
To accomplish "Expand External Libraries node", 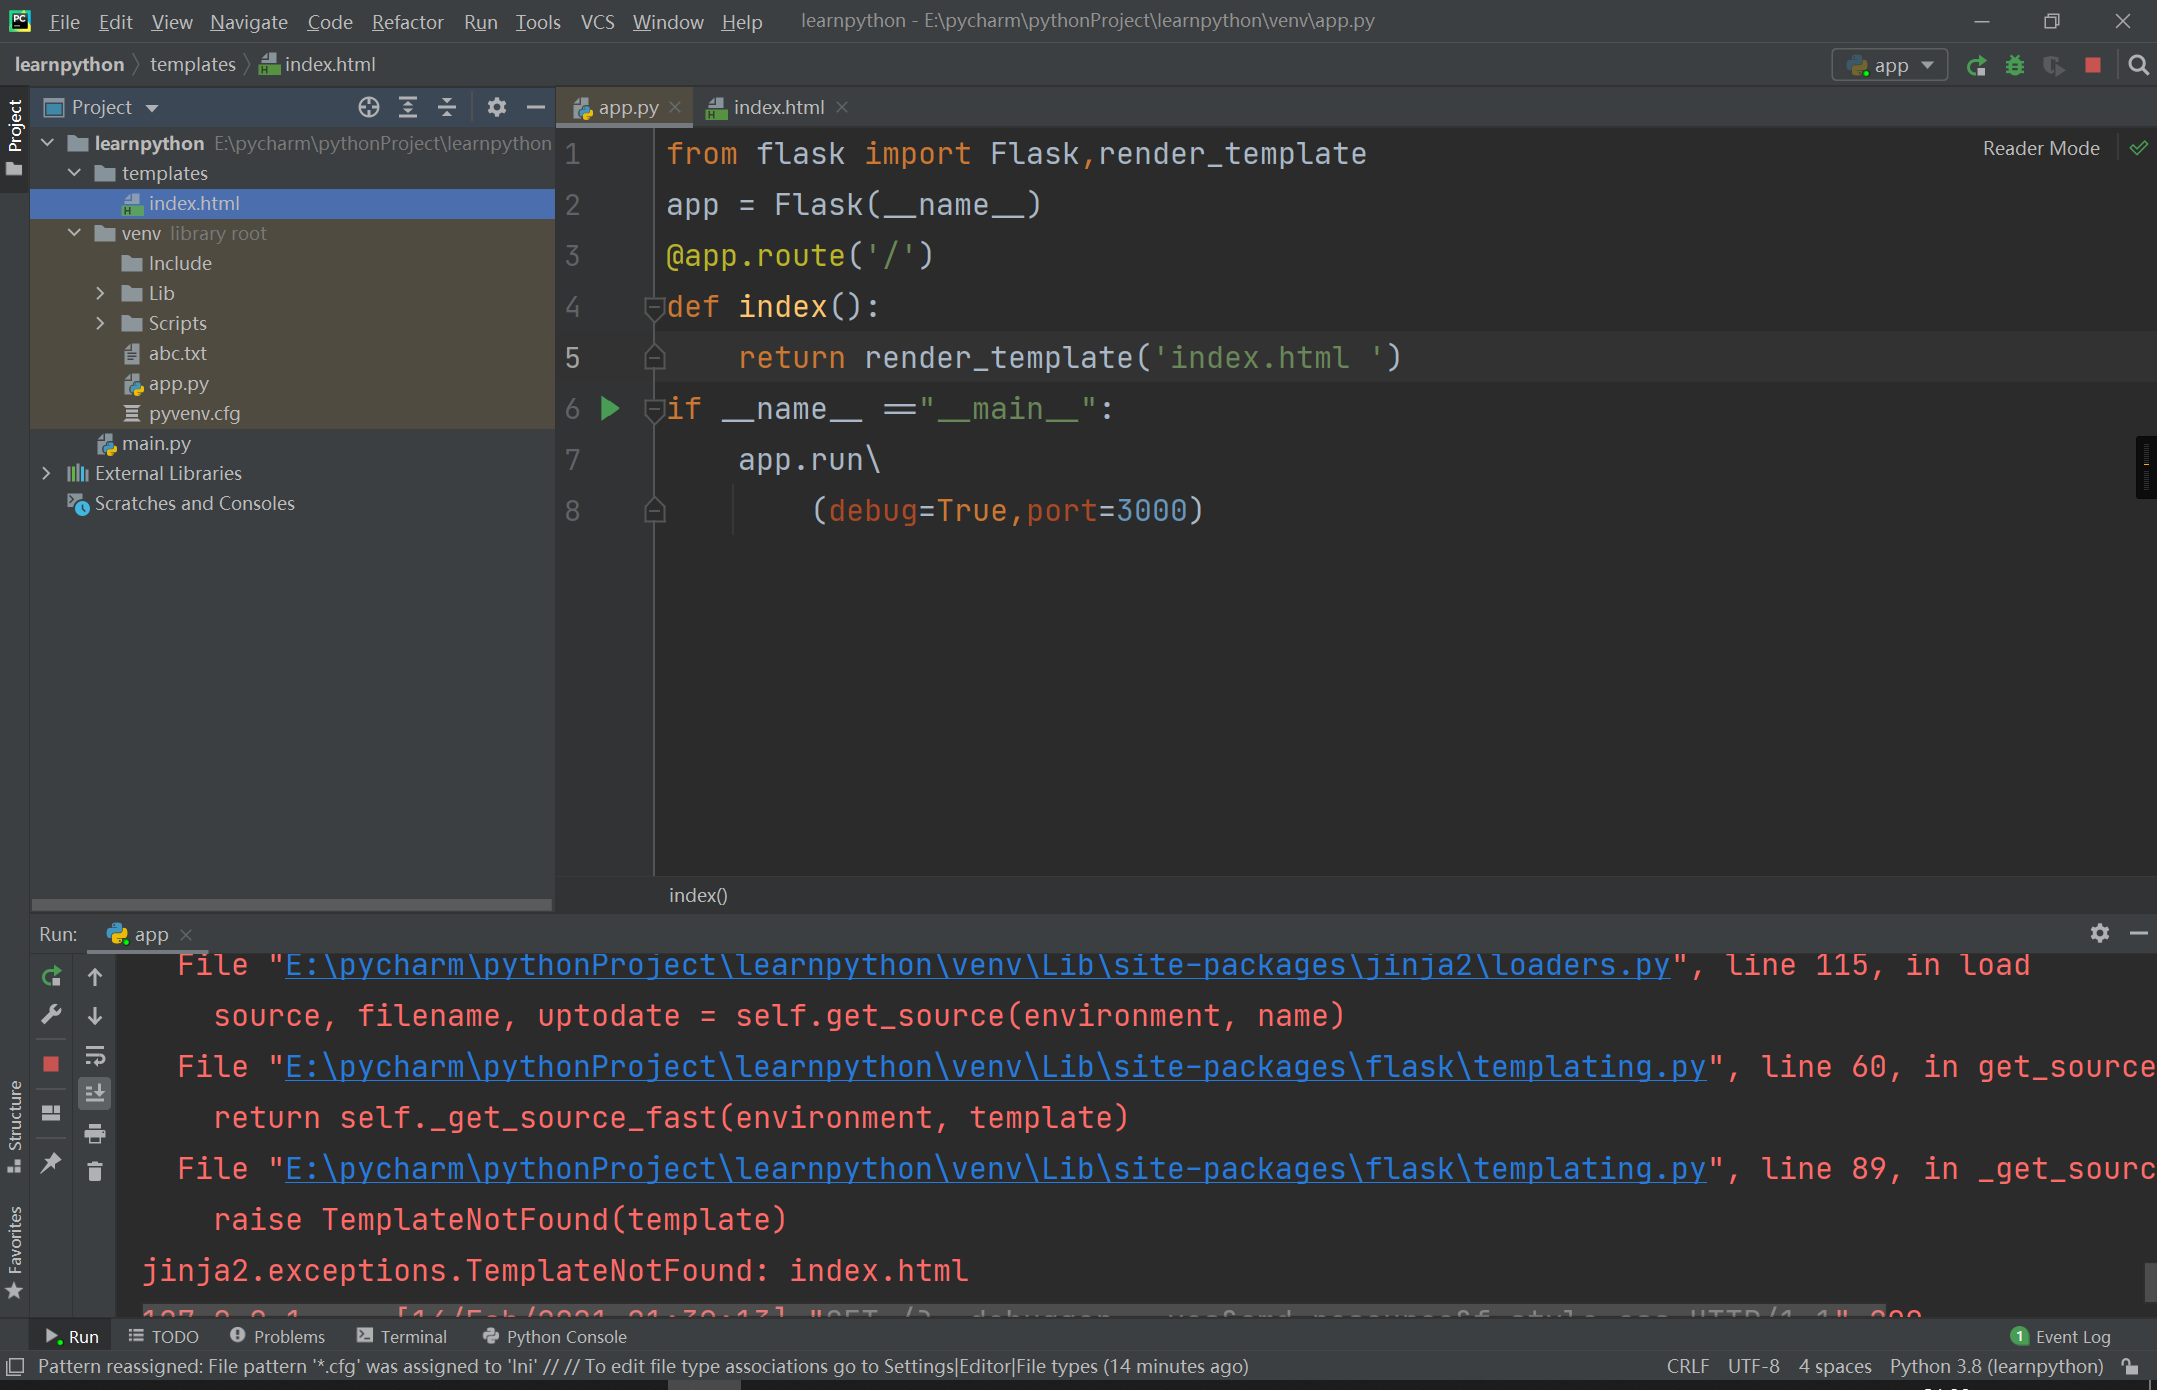I will point(46,473).
